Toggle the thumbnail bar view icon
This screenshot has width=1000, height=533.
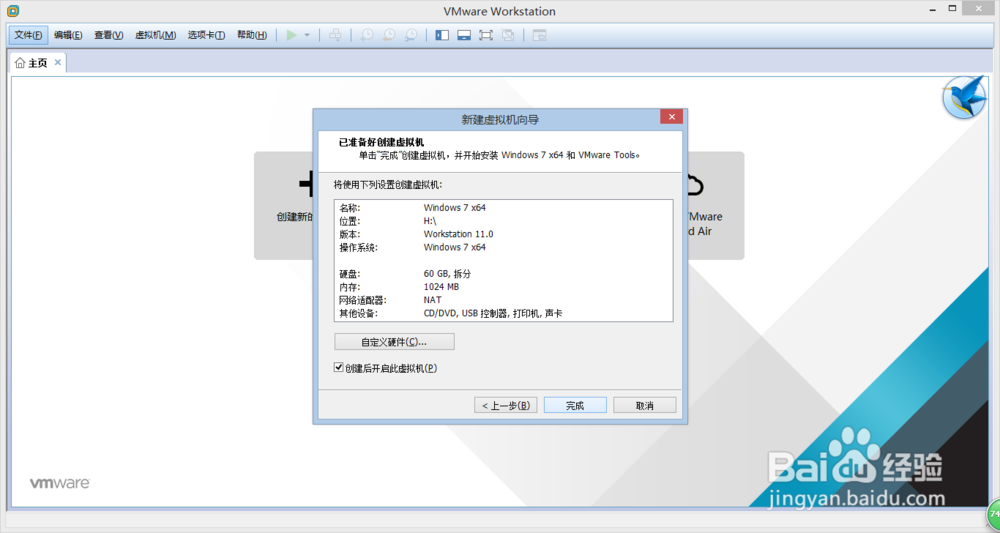click(464, 35)
